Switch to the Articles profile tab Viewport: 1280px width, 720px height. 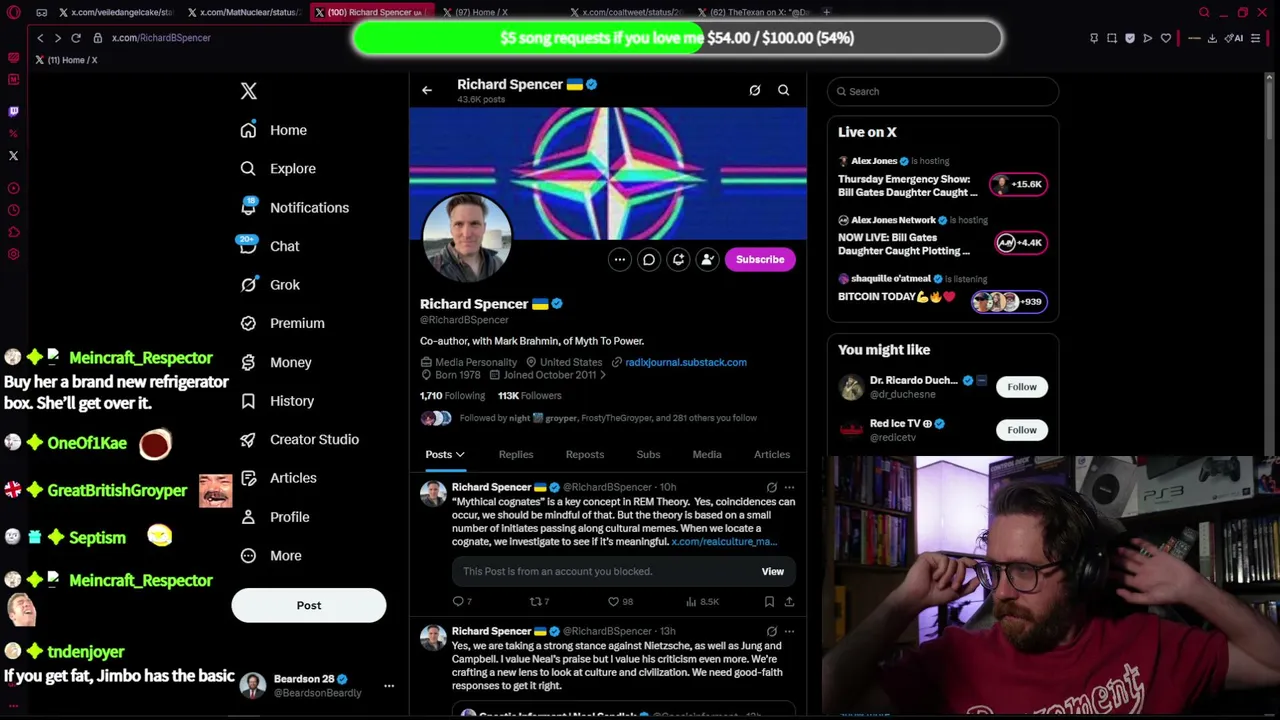[772, 455]
